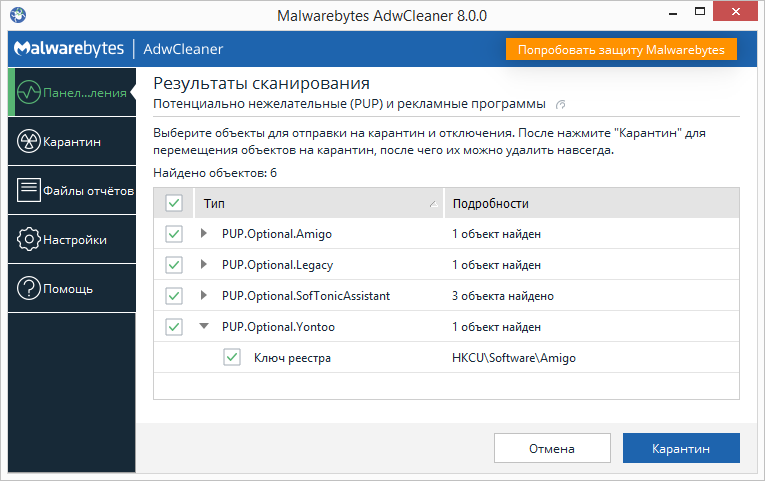Viewport: 765px width, 481px height.
Task: Expand the PUP.Optional.SofTonicAssistant row
Action: [204, 296]
